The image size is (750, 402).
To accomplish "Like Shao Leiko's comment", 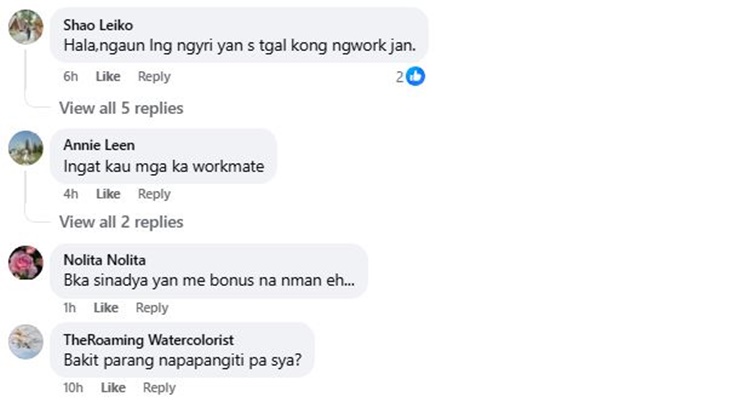I will [108, 77].
